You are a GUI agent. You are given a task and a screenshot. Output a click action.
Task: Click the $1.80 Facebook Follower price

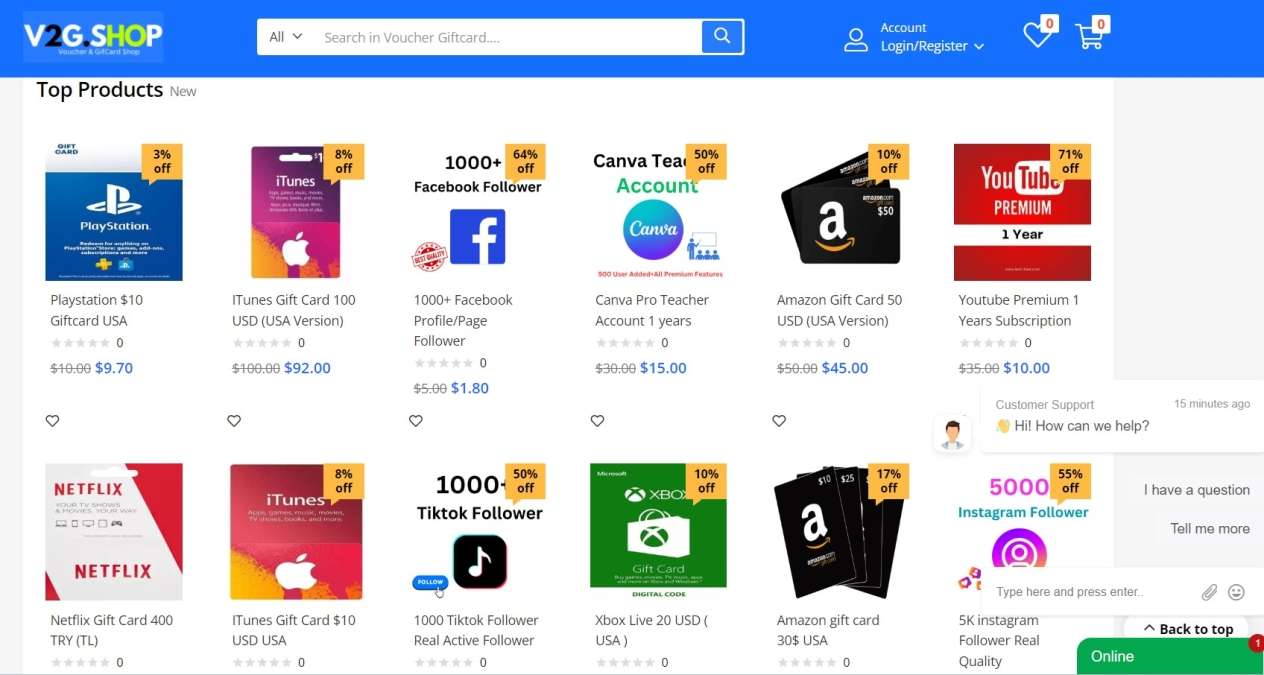tap(470, 388)
